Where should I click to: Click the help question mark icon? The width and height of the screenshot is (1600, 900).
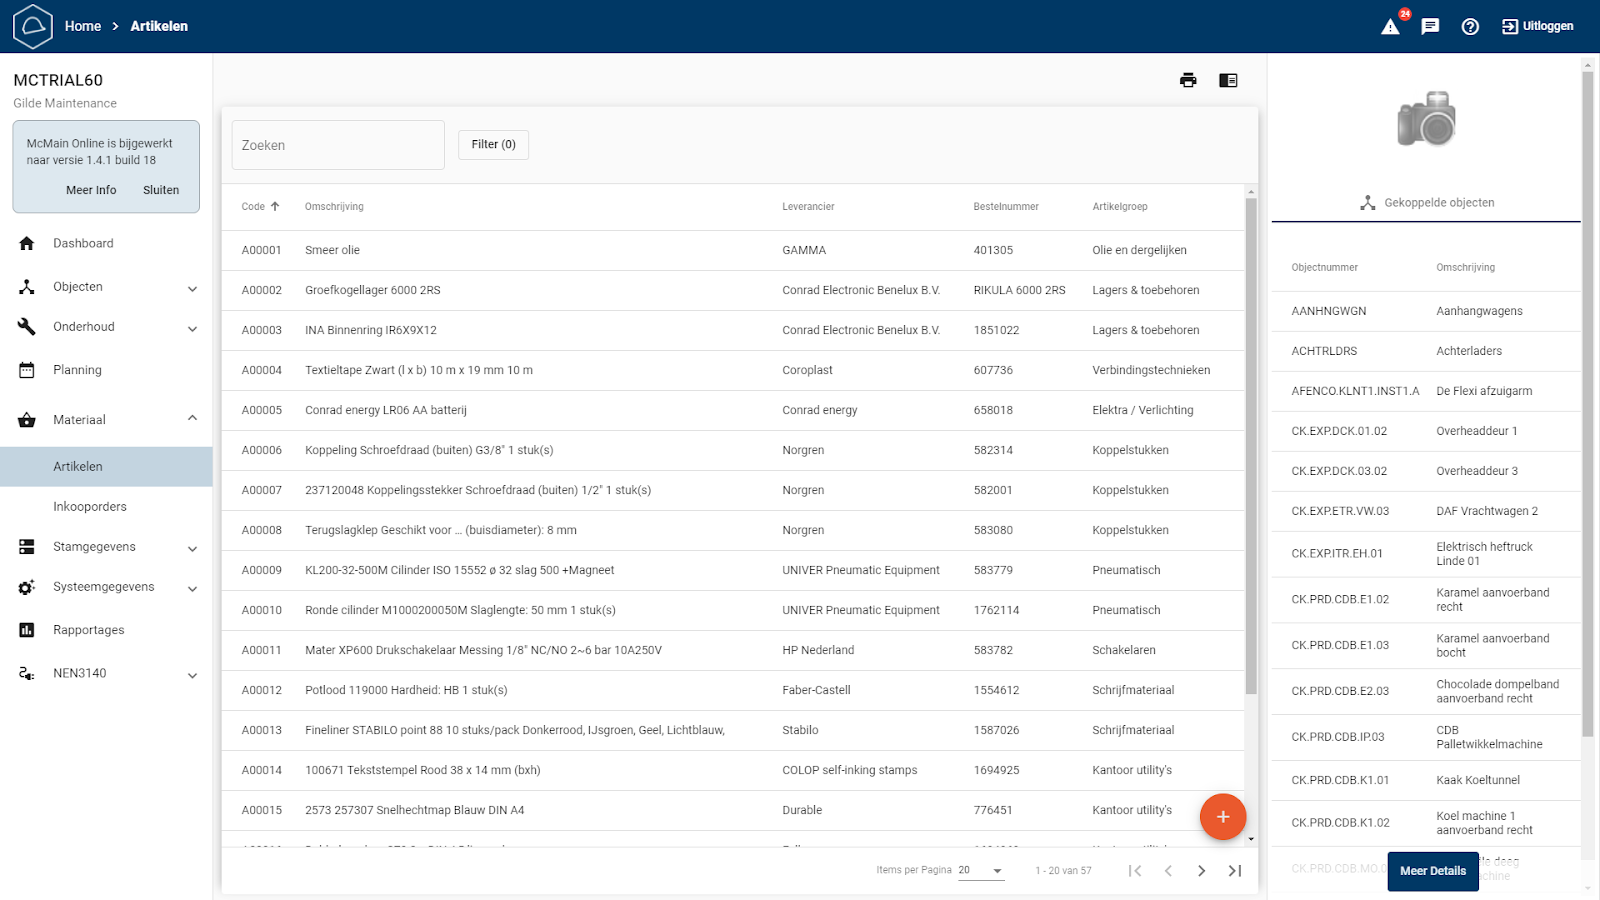tap(1470, 27)
